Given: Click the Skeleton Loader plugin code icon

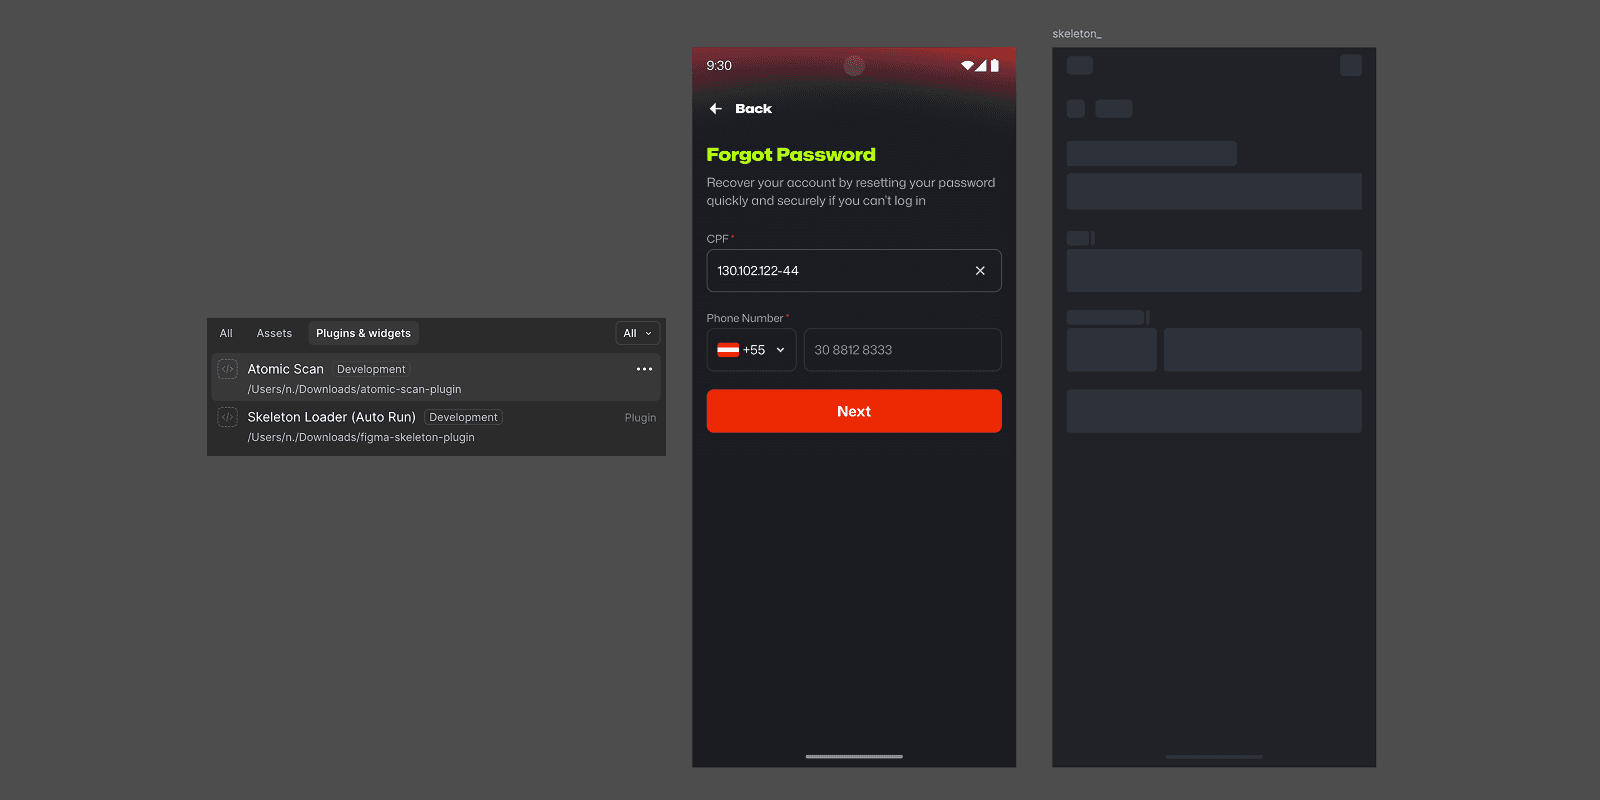Looking at the screenshot, I should 228,417.
